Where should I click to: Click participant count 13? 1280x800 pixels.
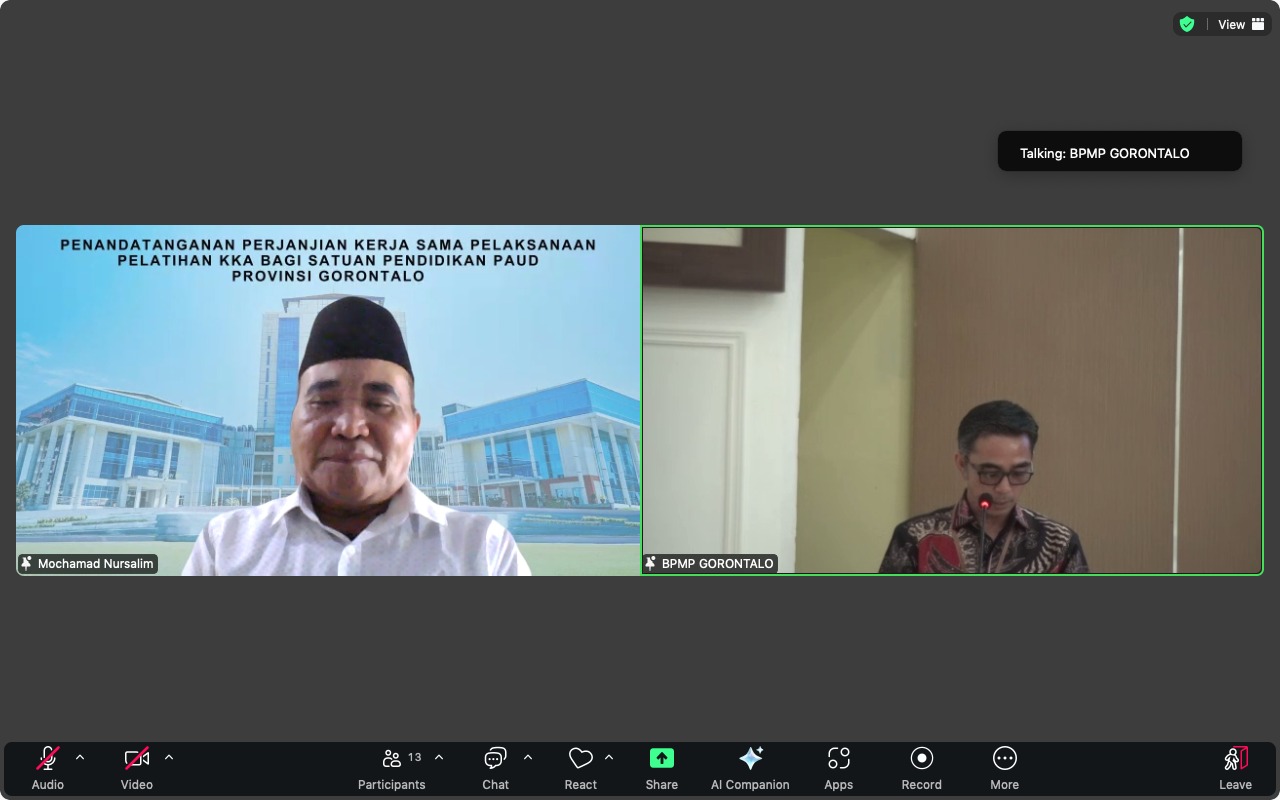click(x=415, y=757)
